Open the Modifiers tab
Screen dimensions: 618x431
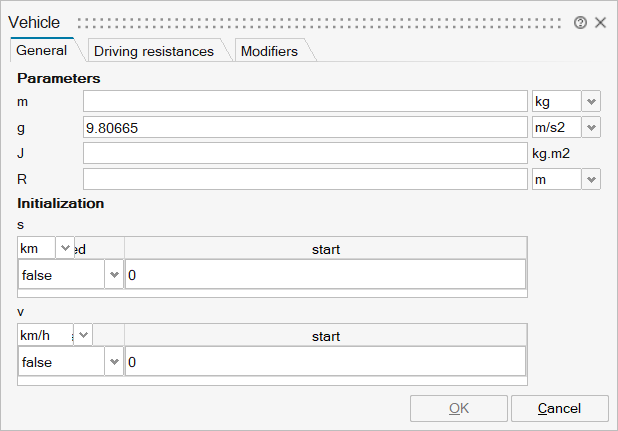tap(268, 51)
